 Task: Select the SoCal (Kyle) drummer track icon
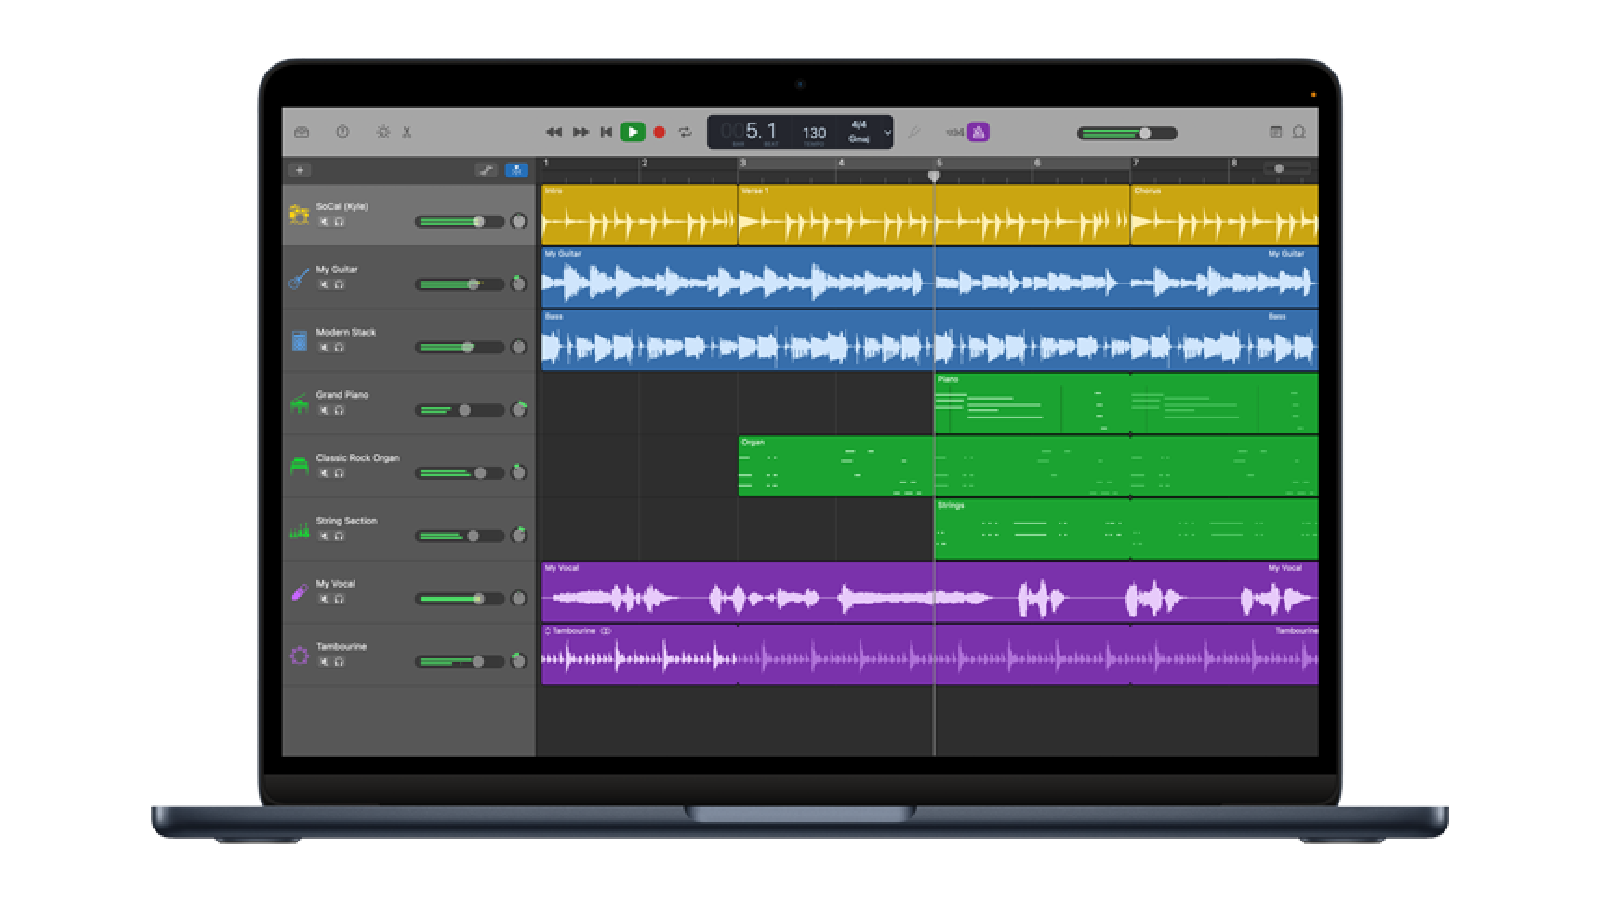pyautogui.click(x=299, y=214)
